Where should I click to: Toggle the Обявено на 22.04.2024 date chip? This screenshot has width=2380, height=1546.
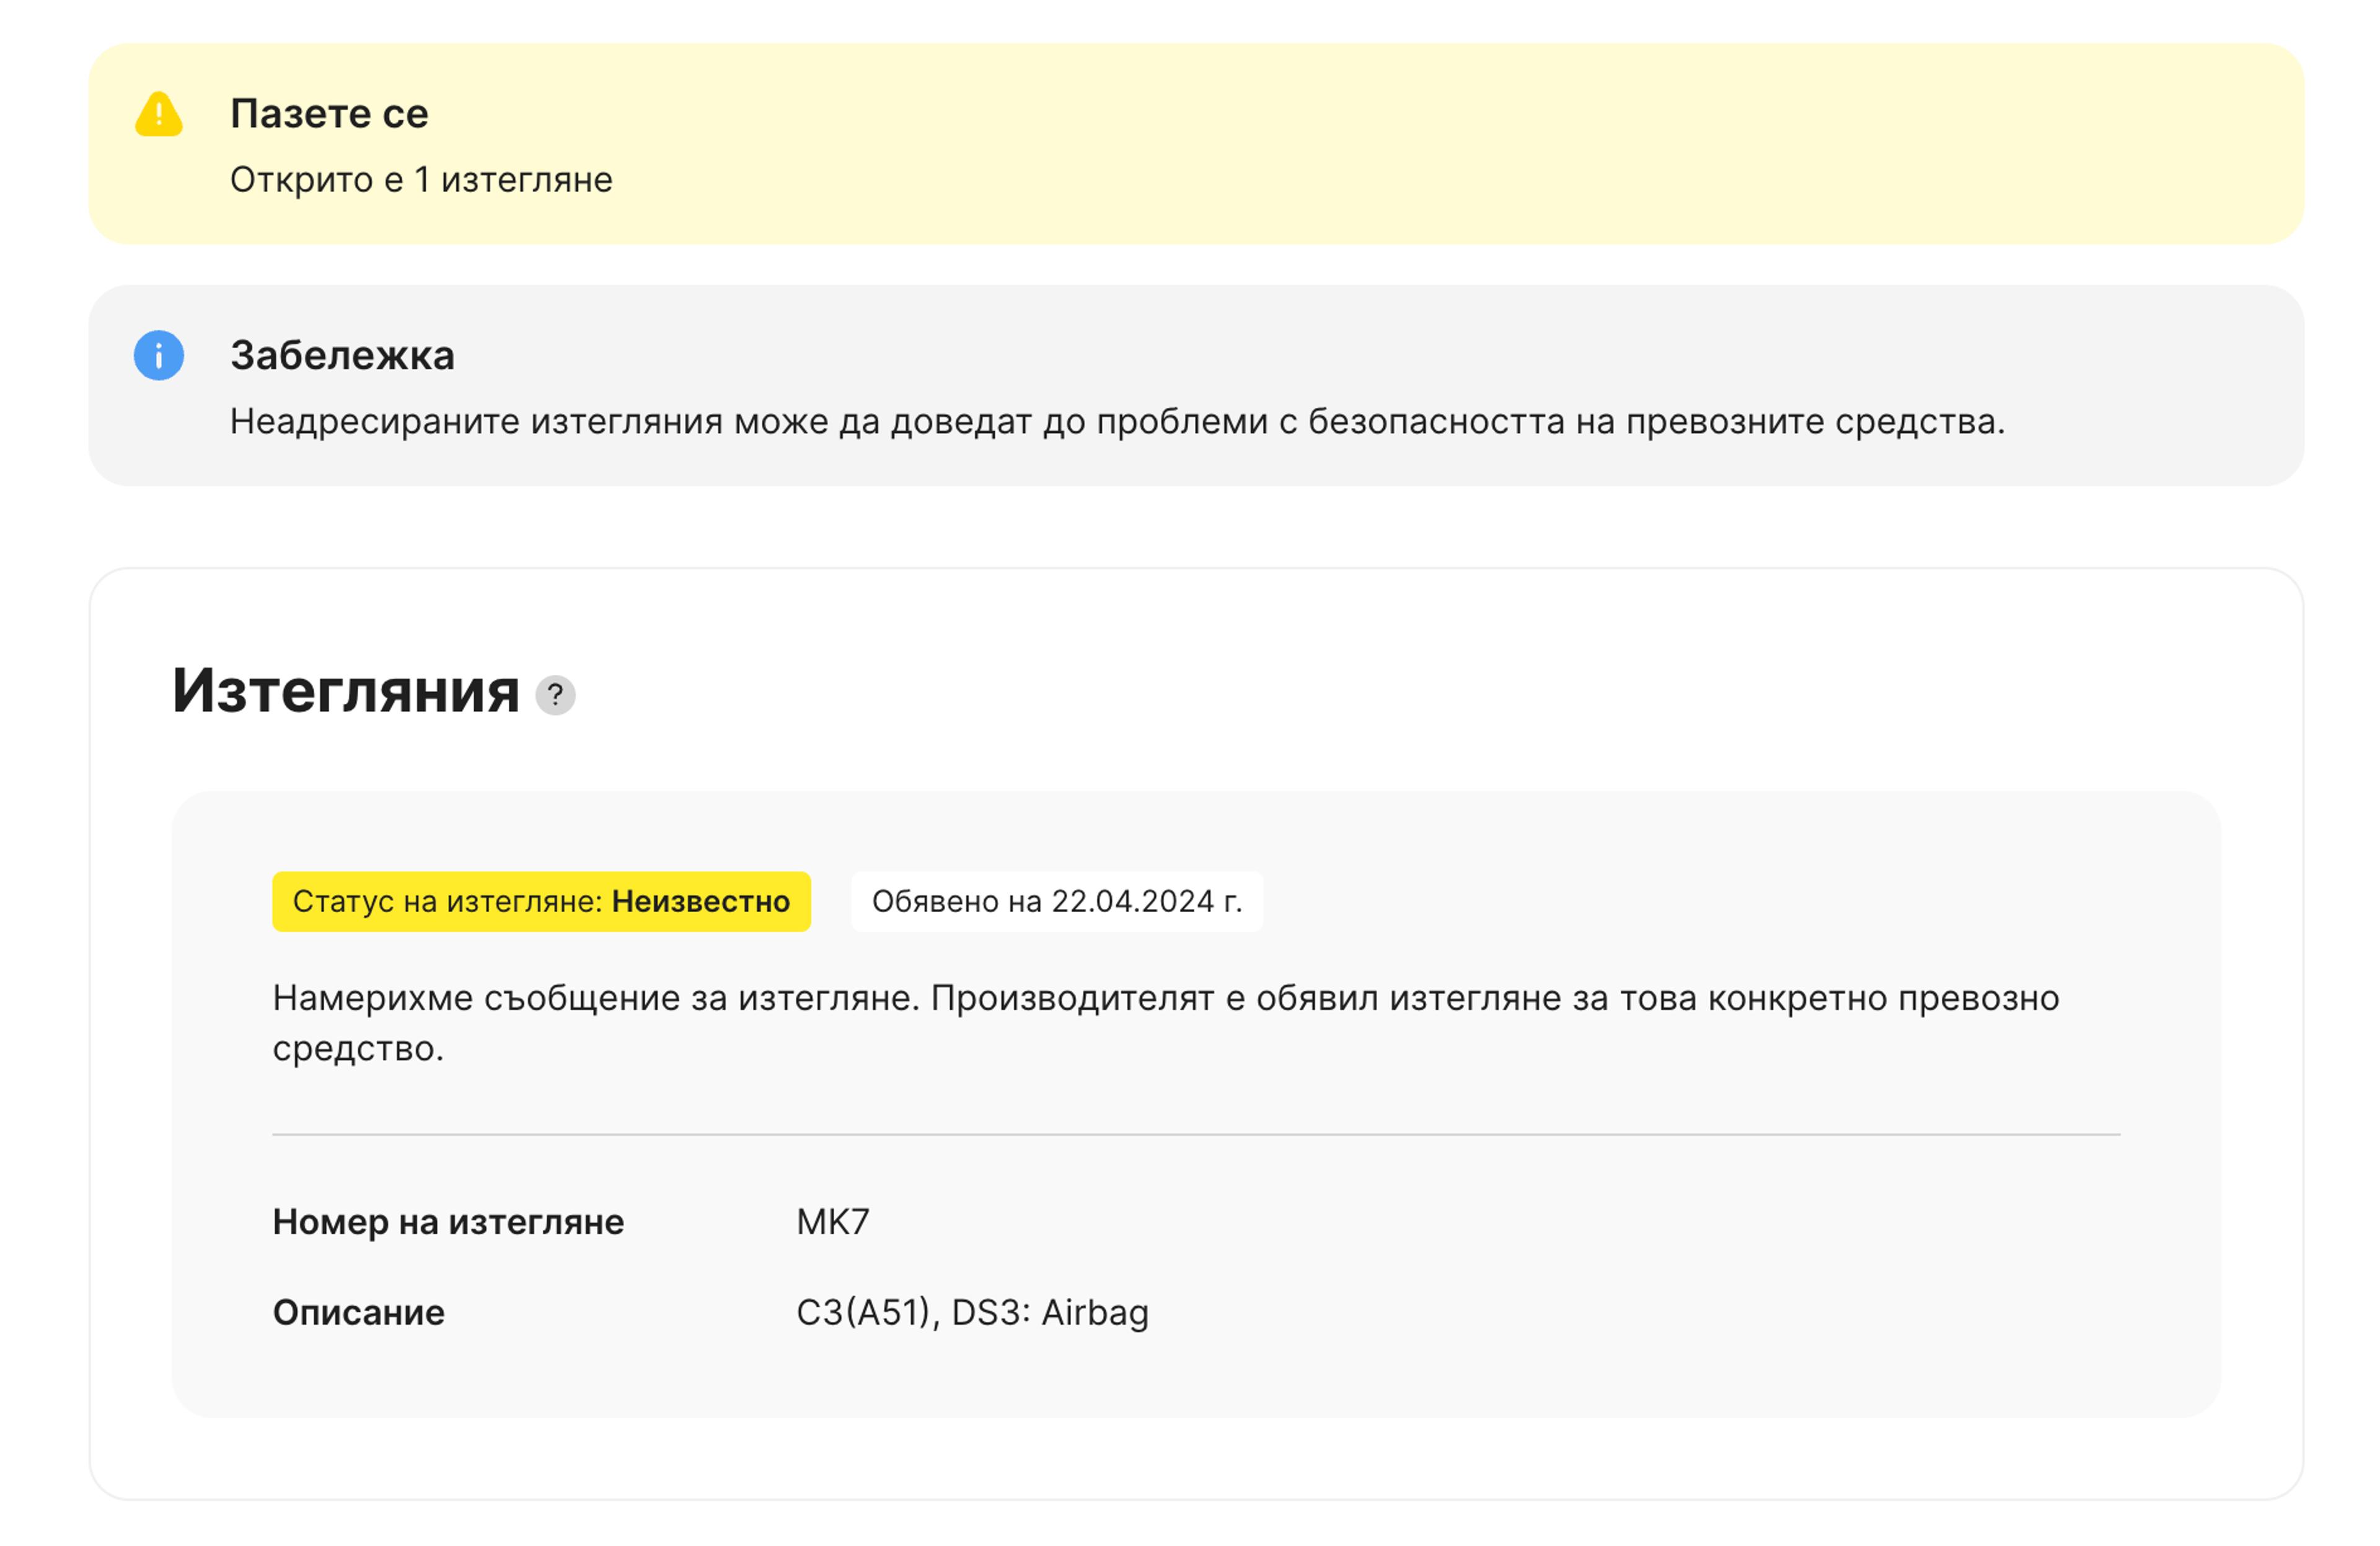[1058, 901]
